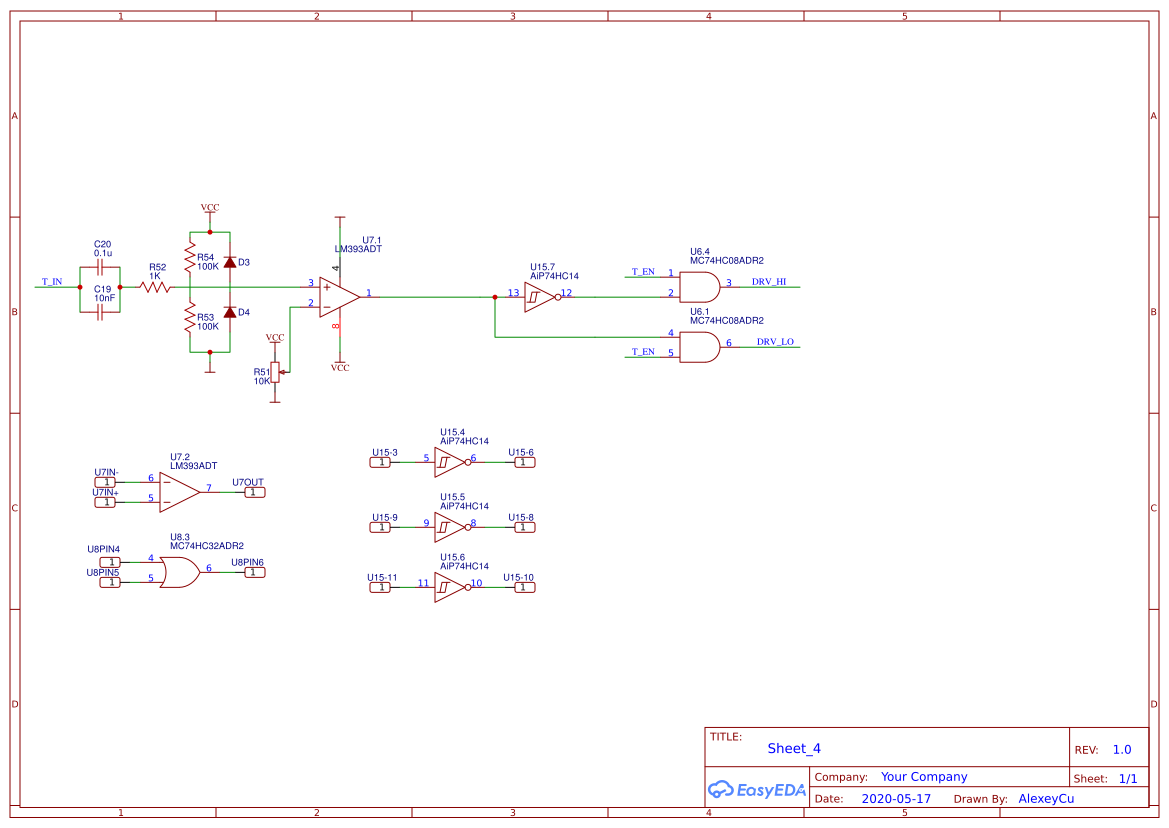Click the AlexeyCu drawn-by name
The width and height of the screenshot is (1169, 828).
[1047, 798]
